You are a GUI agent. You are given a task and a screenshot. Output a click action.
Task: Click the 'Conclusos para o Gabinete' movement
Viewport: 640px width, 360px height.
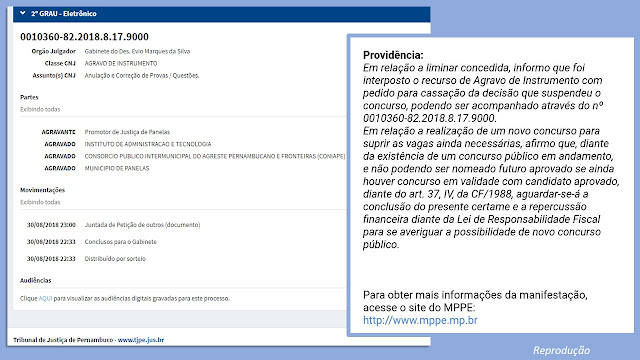coord(120,242)
